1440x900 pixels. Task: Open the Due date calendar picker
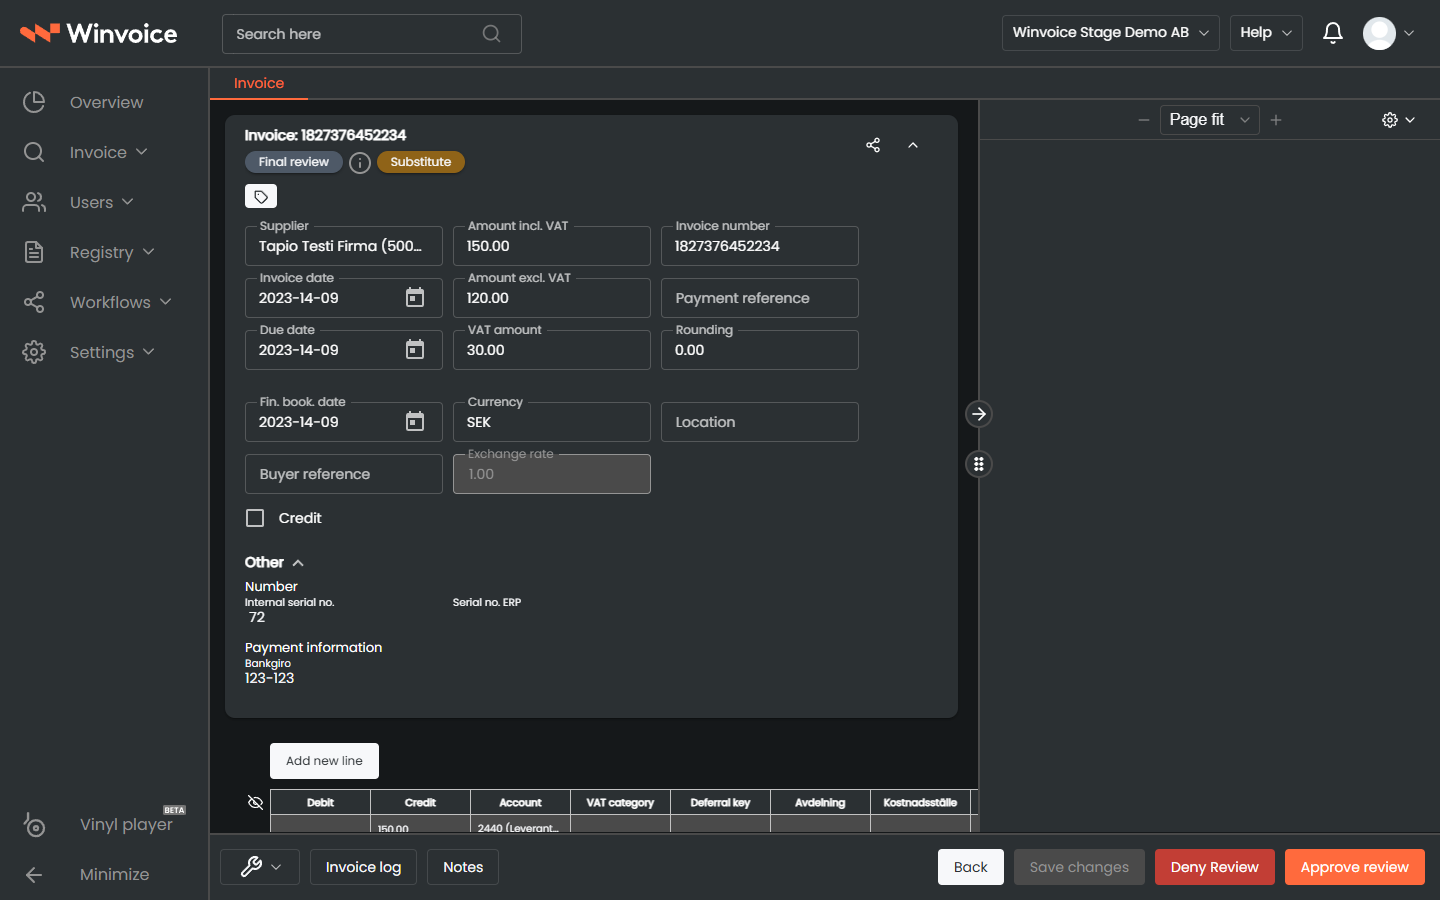(x=415, y=350)
